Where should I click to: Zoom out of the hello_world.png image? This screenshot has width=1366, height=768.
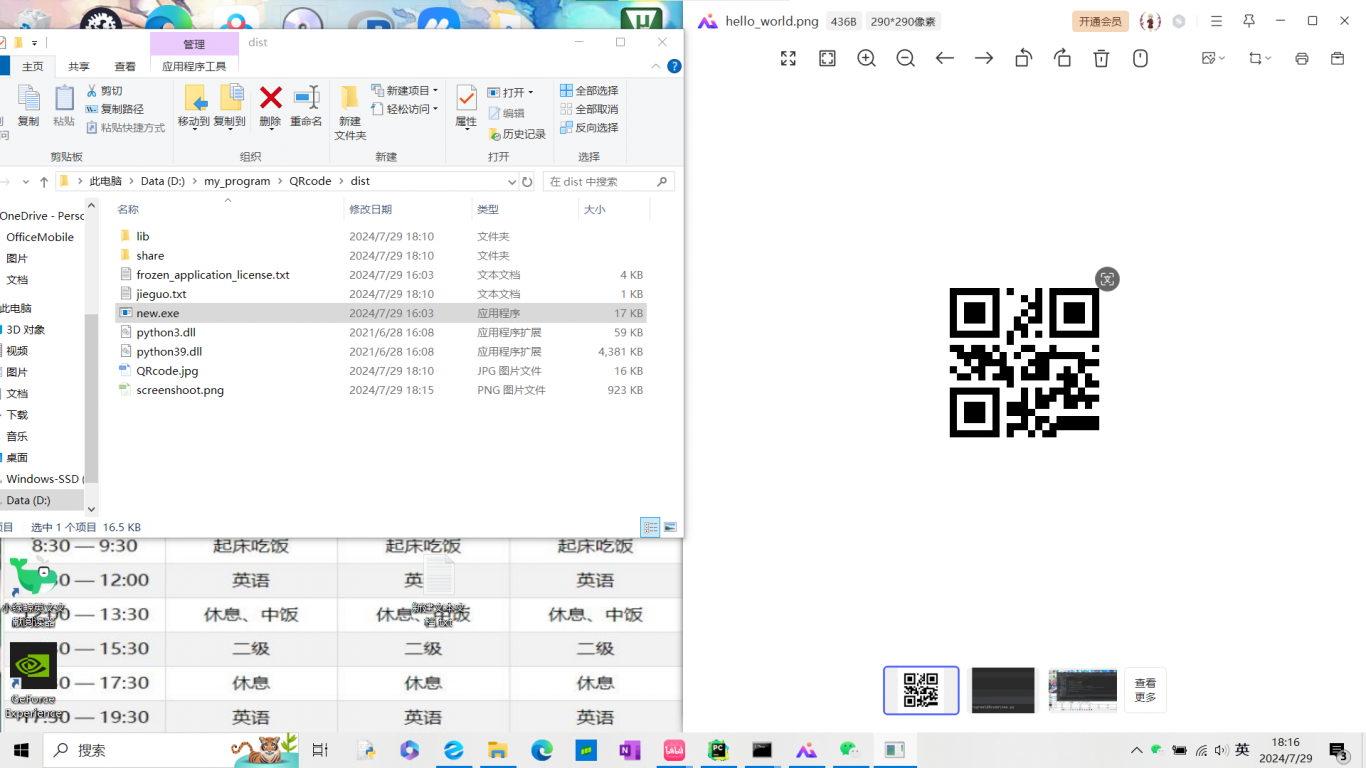[x=905, y=59]
